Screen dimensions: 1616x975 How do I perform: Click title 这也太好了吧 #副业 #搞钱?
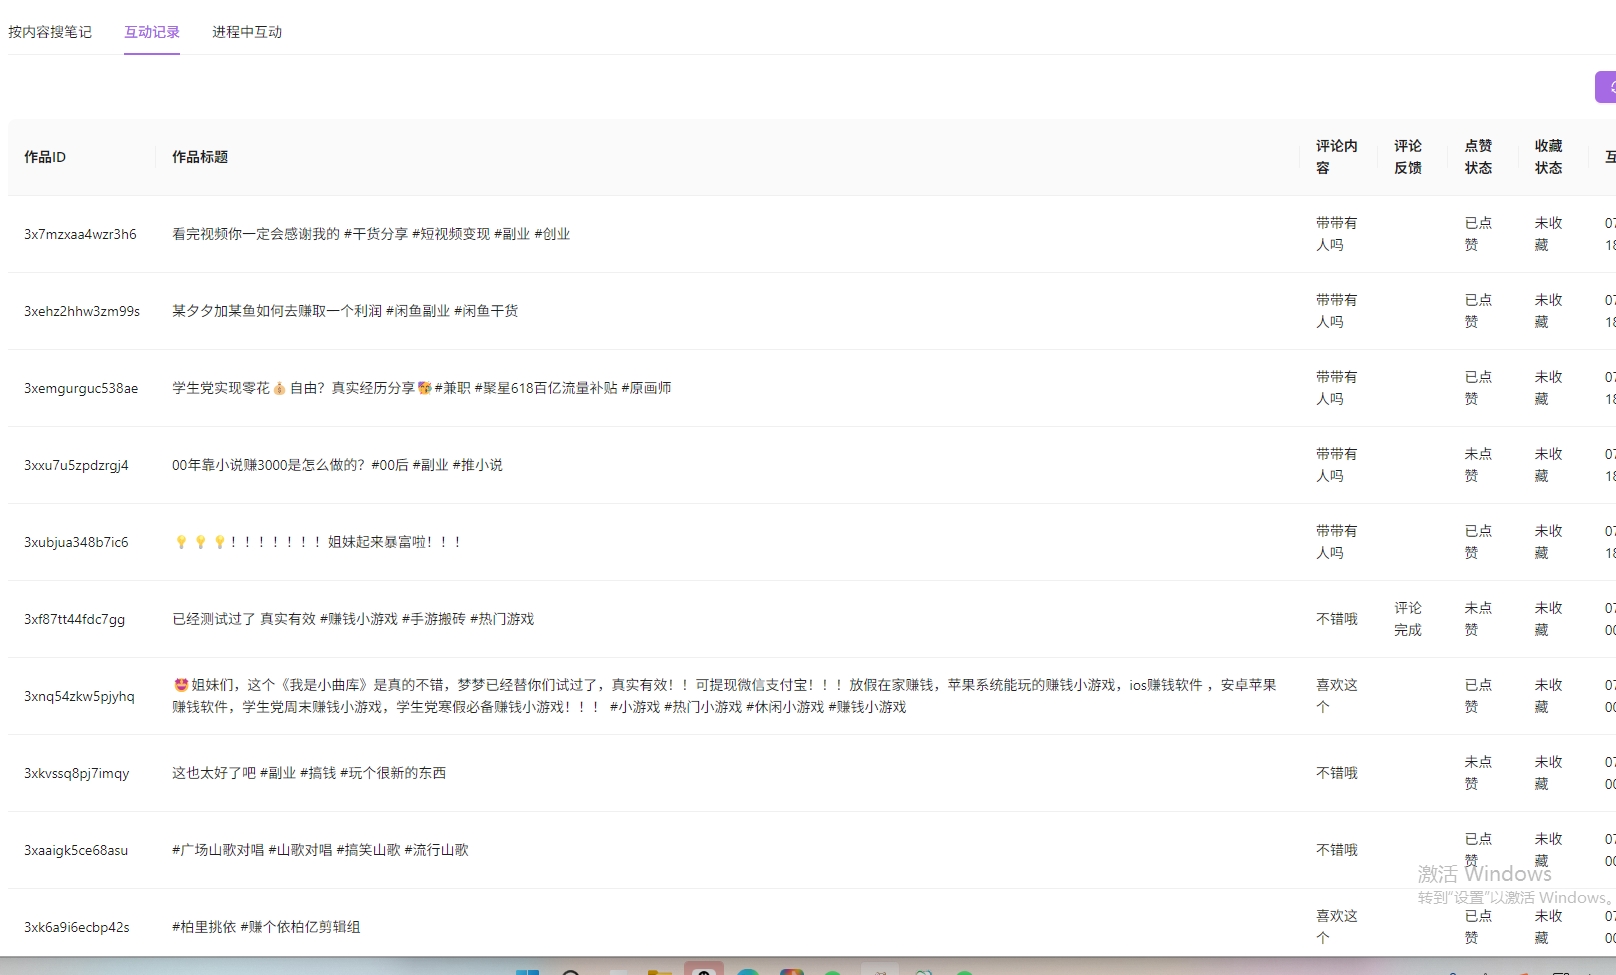pos(309,773)
